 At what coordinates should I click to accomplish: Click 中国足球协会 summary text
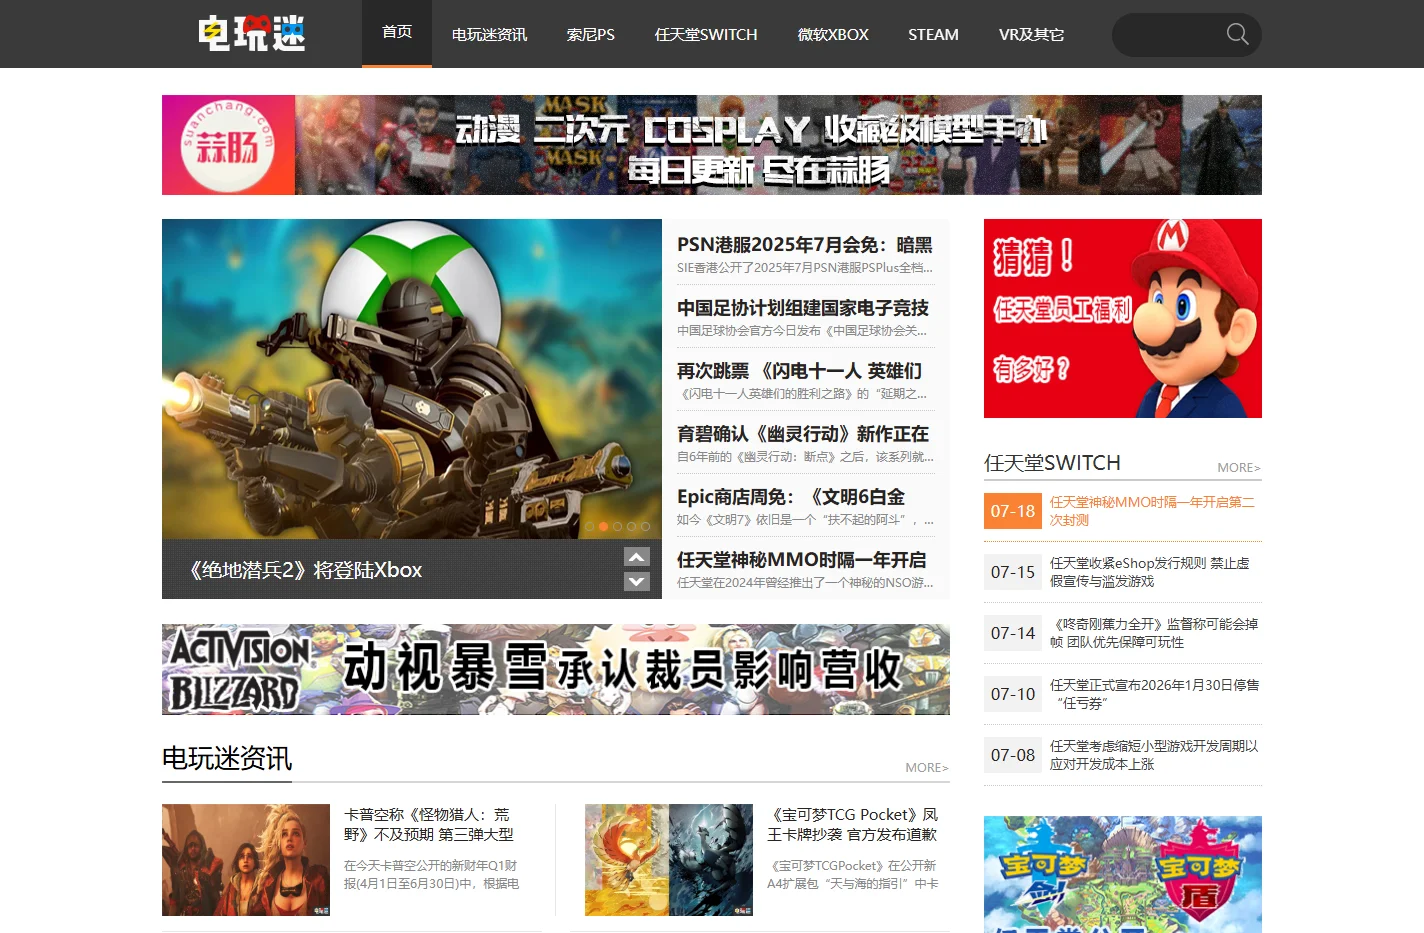click(x=802, y=331)
